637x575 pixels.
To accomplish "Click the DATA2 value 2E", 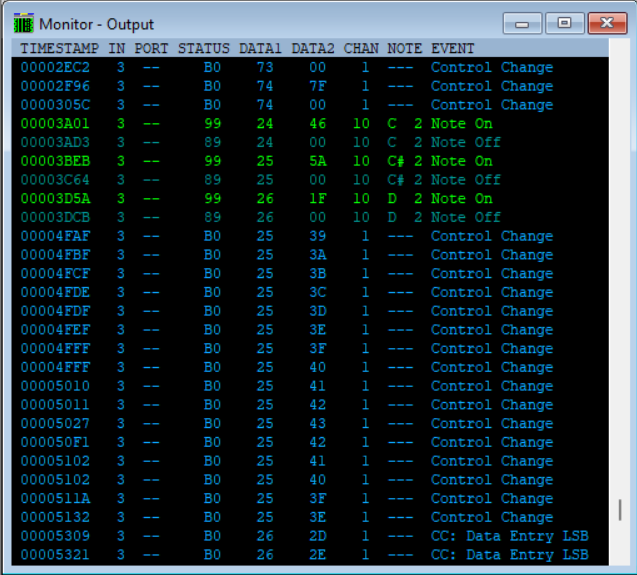I will [x=317, y=554].
